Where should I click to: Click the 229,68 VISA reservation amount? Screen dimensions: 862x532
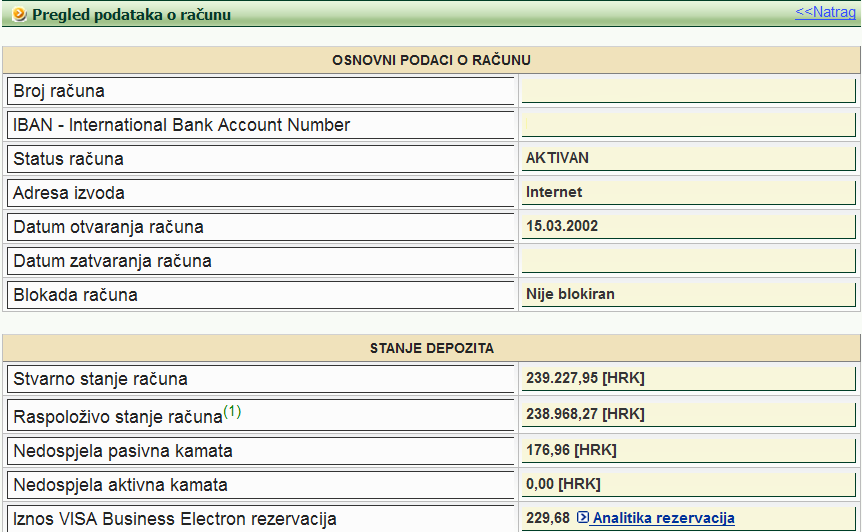click(547, 518)
